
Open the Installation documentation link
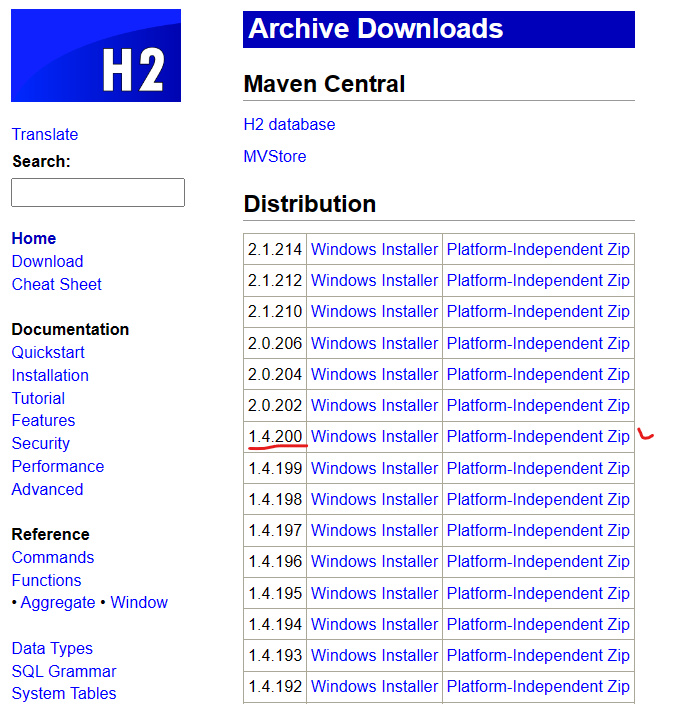pos(50,375)
